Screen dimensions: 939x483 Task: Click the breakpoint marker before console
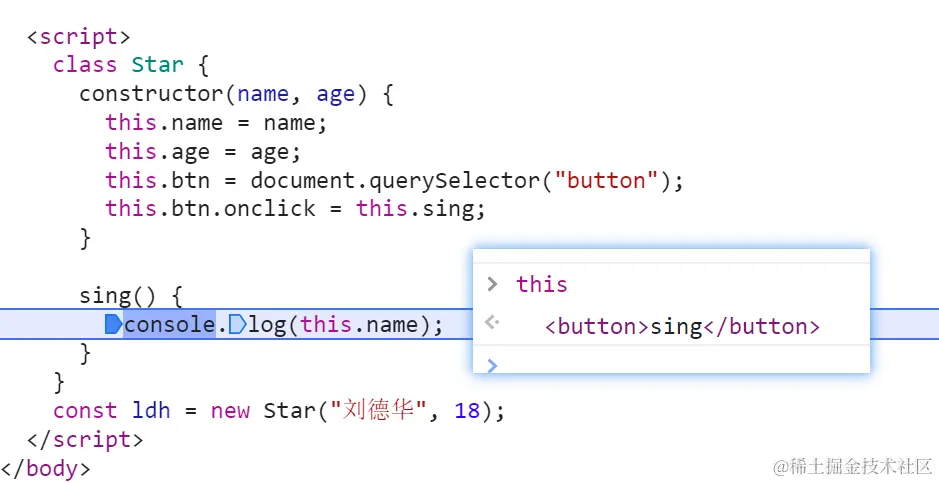pos(114,324)
